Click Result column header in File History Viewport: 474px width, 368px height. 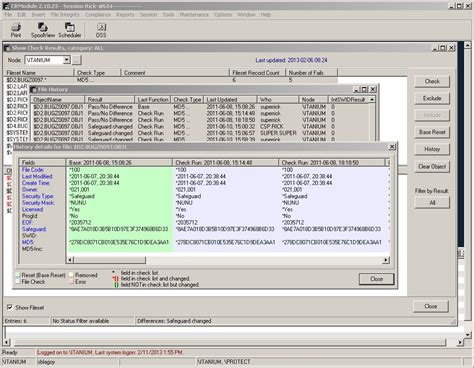pos(109,100)
